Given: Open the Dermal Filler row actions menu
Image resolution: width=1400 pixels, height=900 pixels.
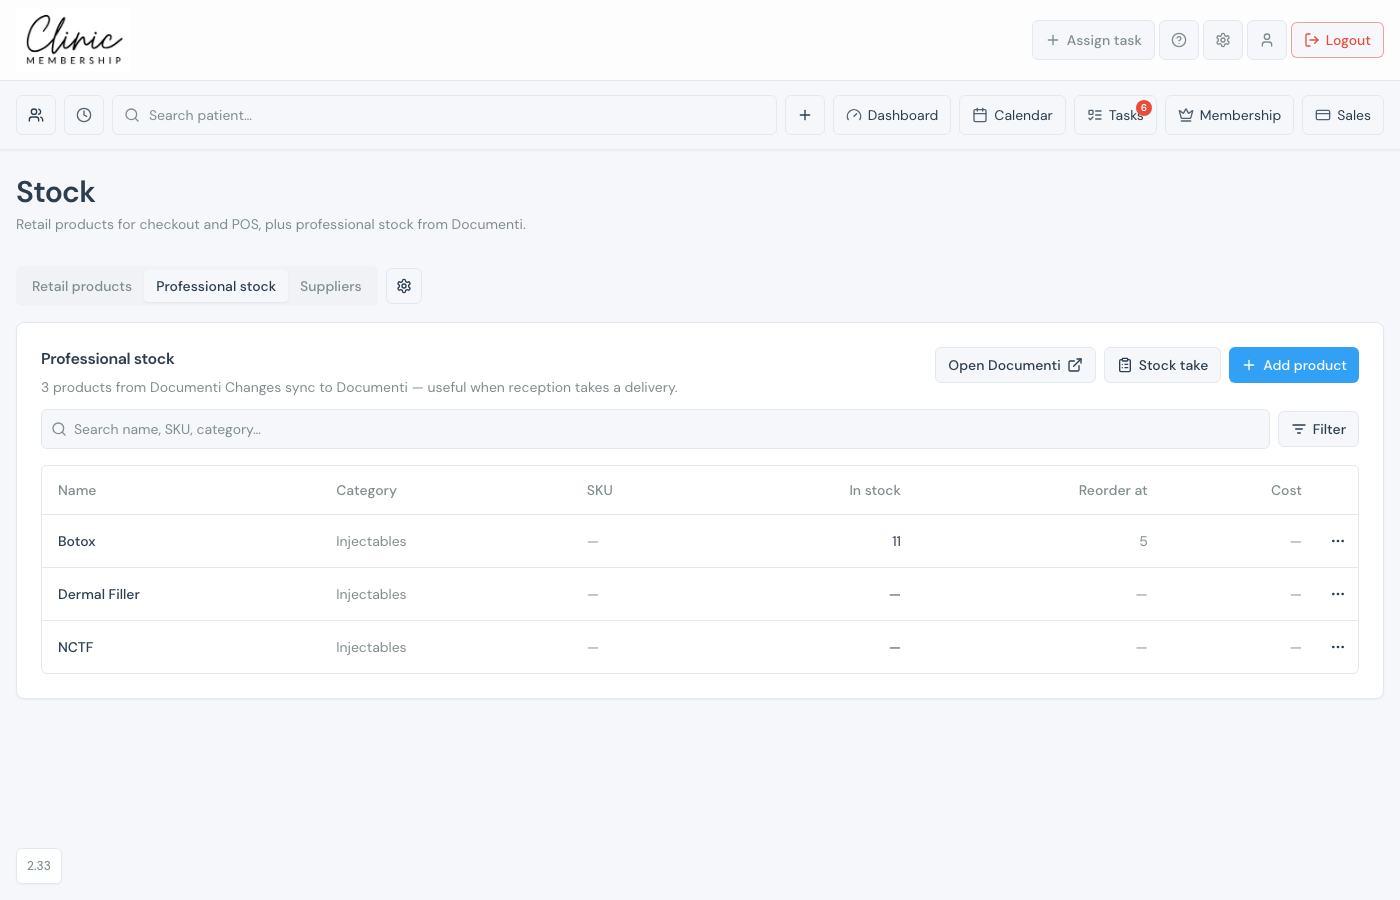Looking at the screenshot, I should pyautogui.click(x=1338, y=594).
